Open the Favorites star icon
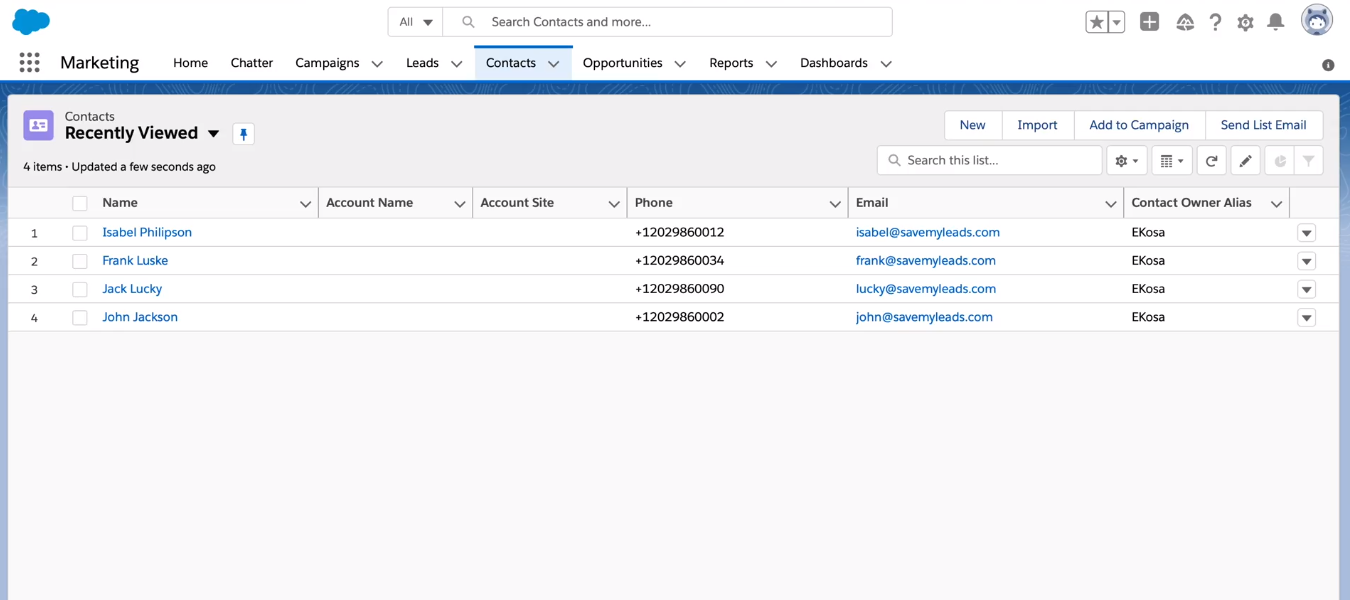Viewport: 1350px width, 600px height. pyautogui.click(x=1097, y=22)
